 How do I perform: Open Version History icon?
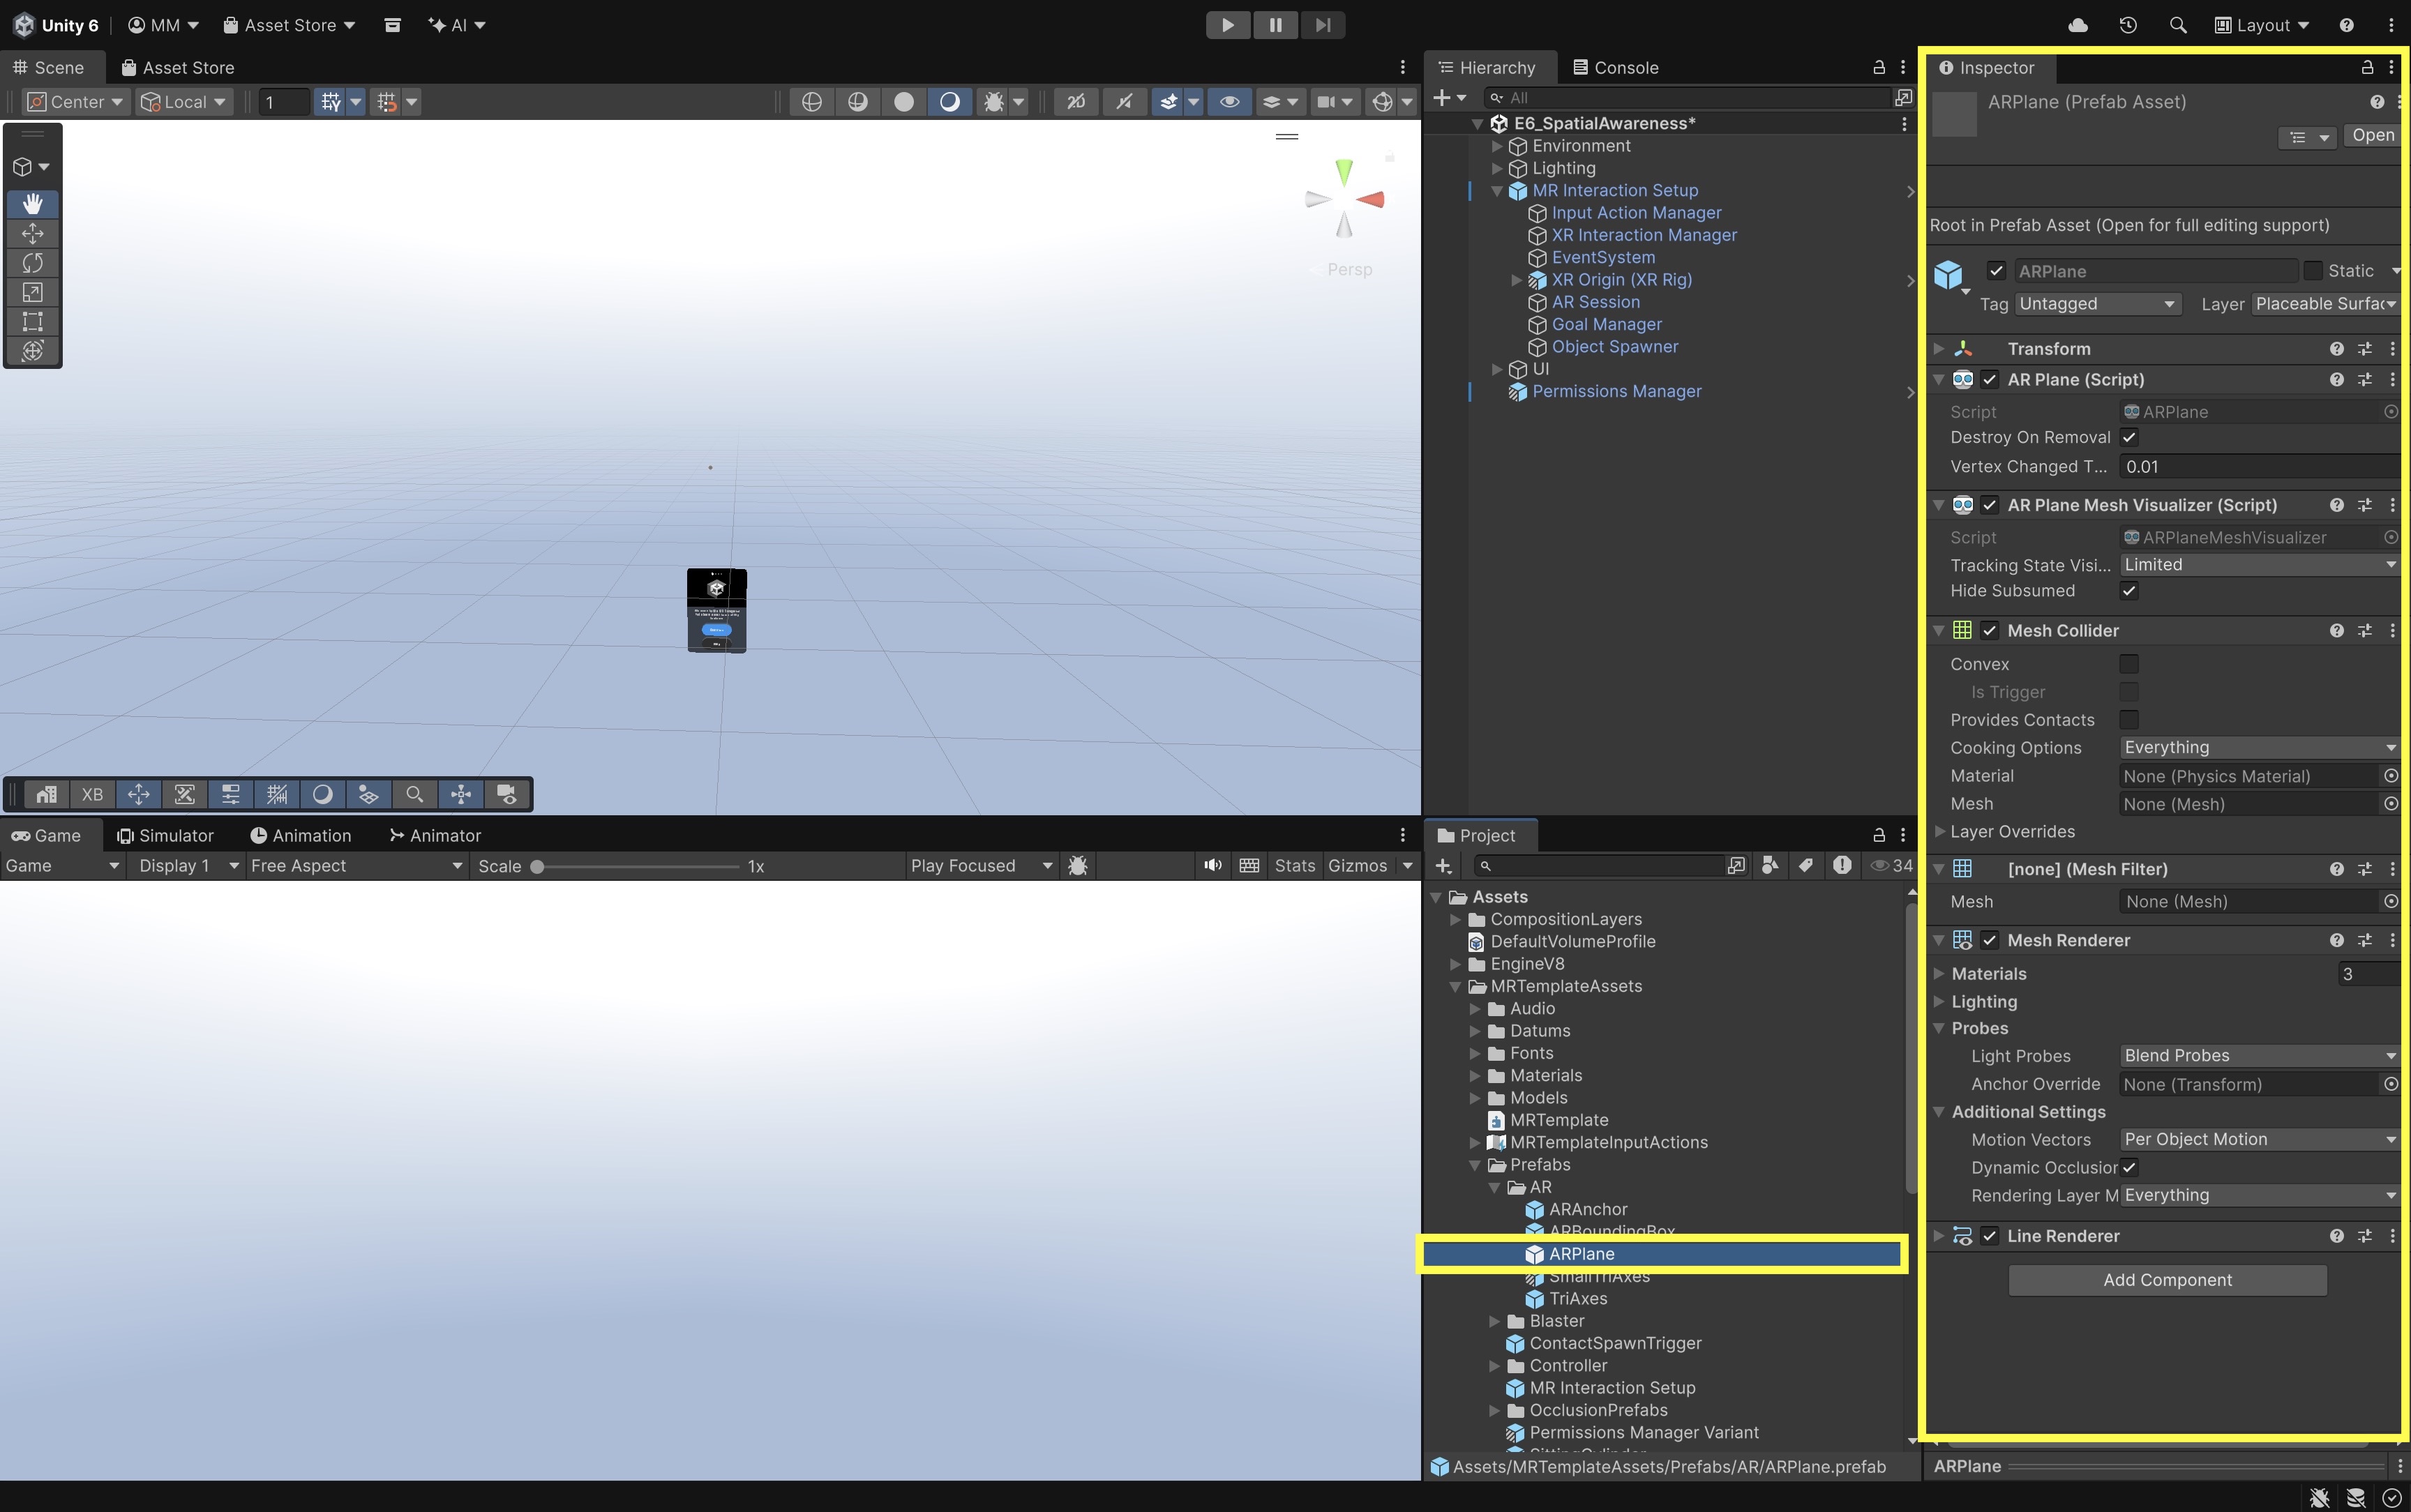(x=2128, y=25)
